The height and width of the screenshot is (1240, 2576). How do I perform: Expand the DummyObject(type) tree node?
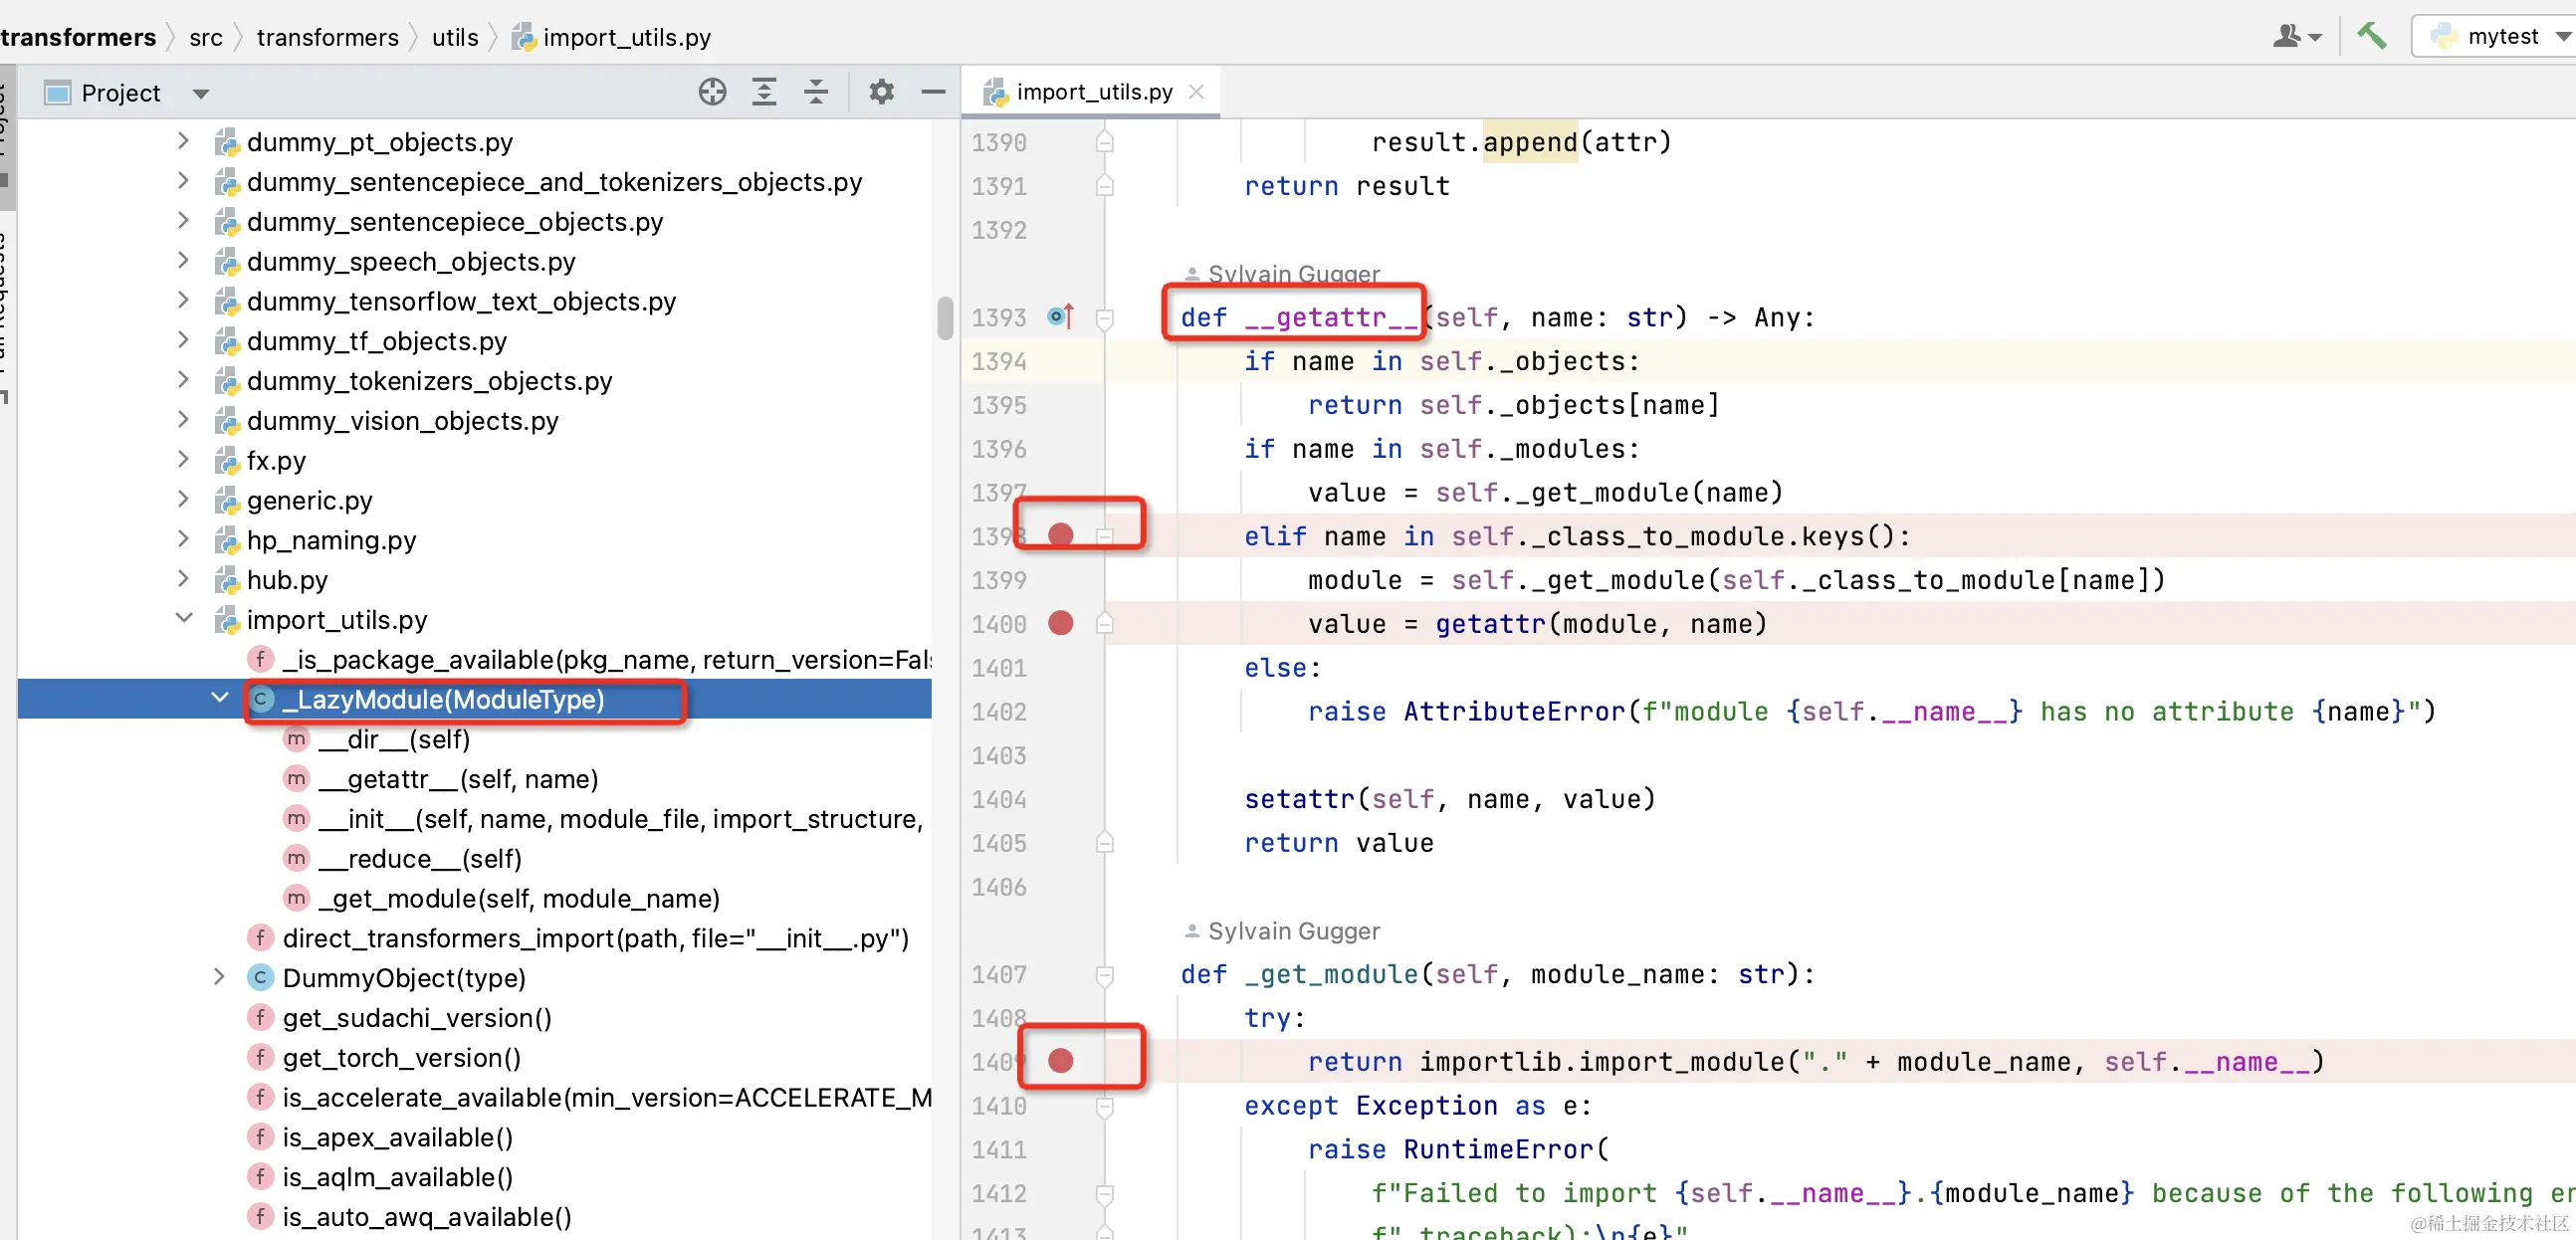pyautogui.click(x=220, y=977)
